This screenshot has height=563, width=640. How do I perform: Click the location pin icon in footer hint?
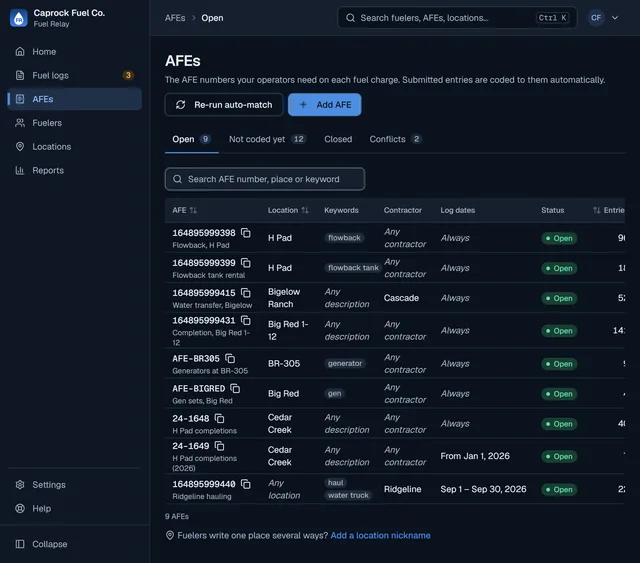(170, 535)
